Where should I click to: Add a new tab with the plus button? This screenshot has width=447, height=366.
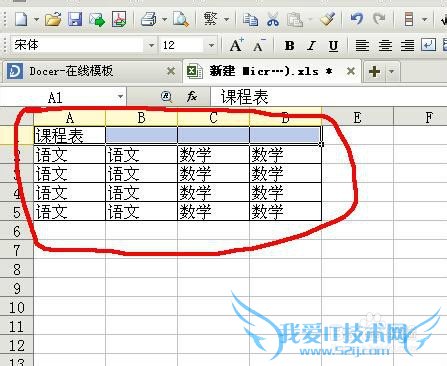(374, 71)
